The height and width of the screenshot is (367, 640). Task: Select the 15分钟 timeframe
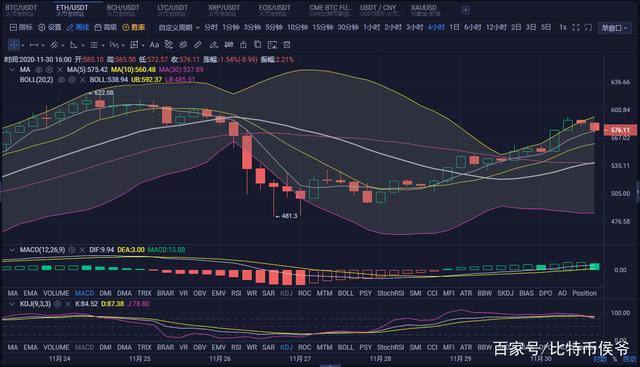pos(323,27)
